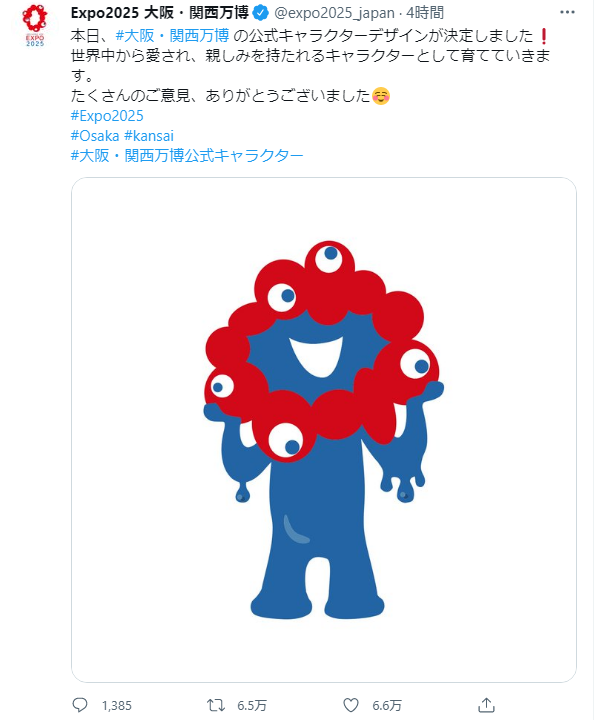Click the blue verified badge

click(261, 13)
